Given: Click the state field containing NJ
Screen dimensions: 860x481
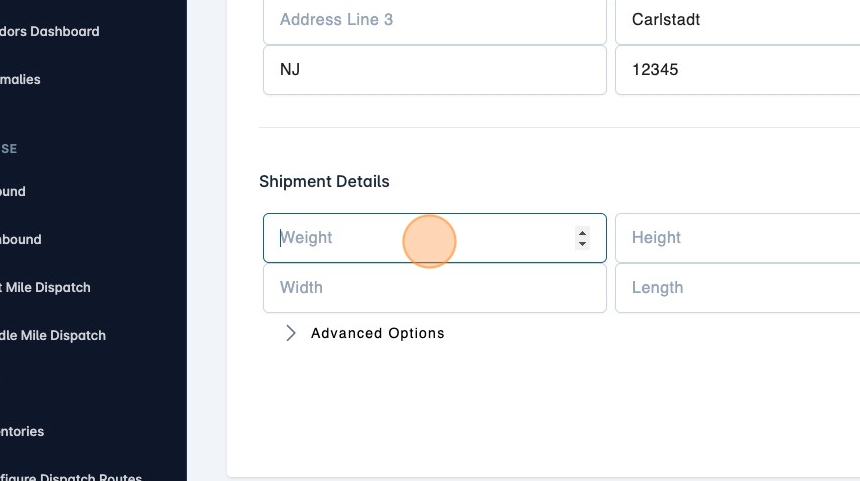Looking at the screenshot, I should [x=434, y=70].
